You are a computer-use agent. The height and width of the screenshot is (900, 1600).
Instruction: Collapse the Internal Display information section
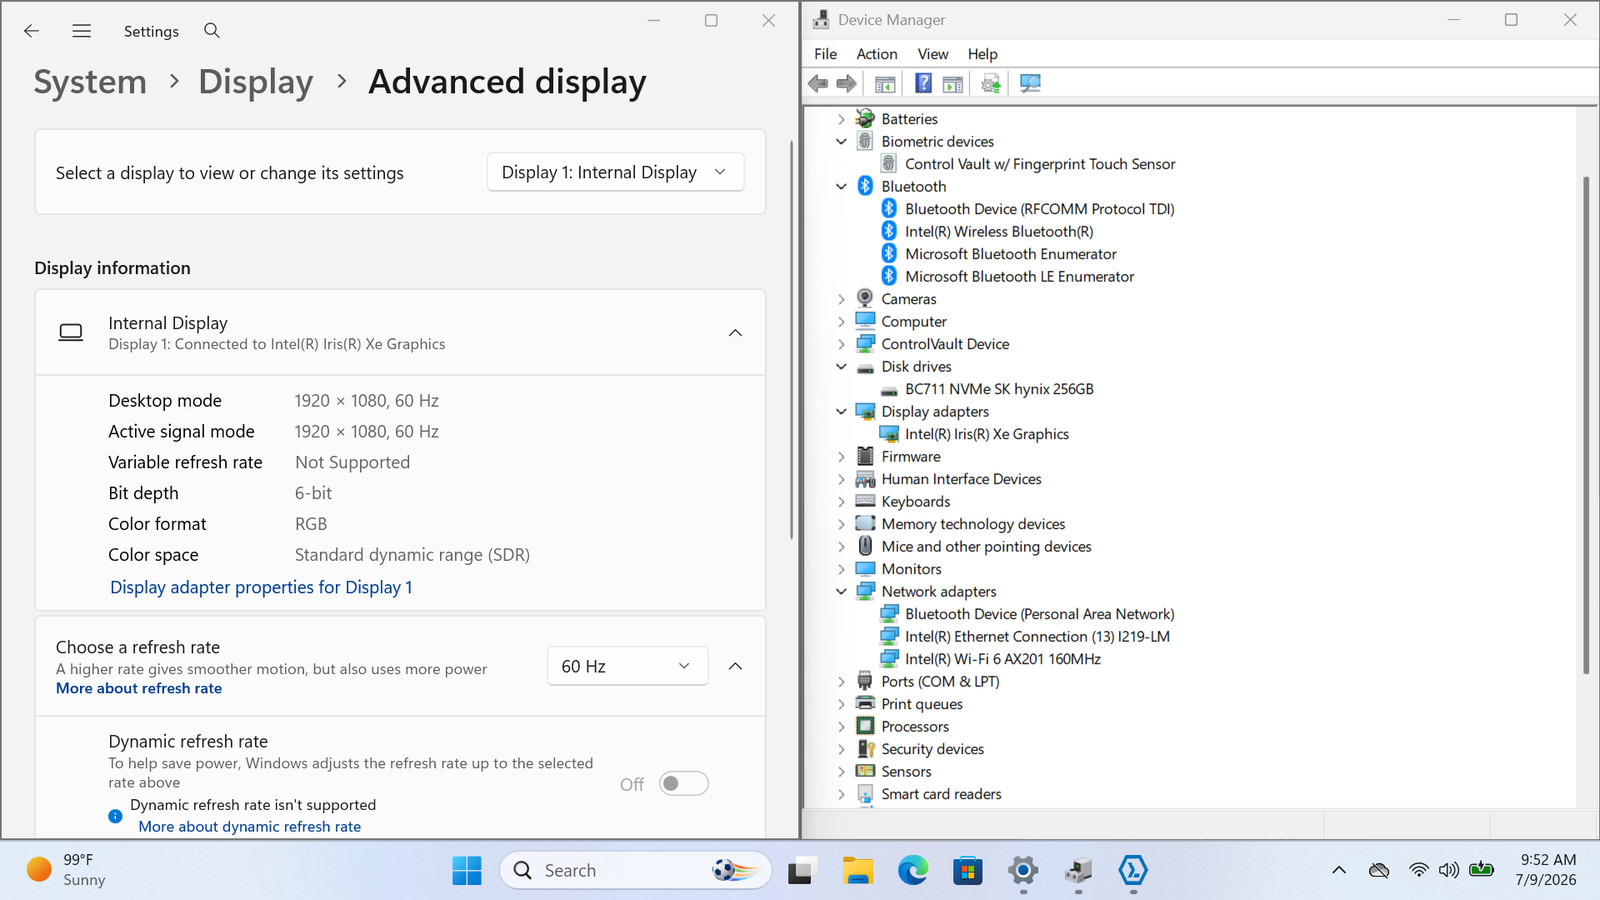click(735, 333)
